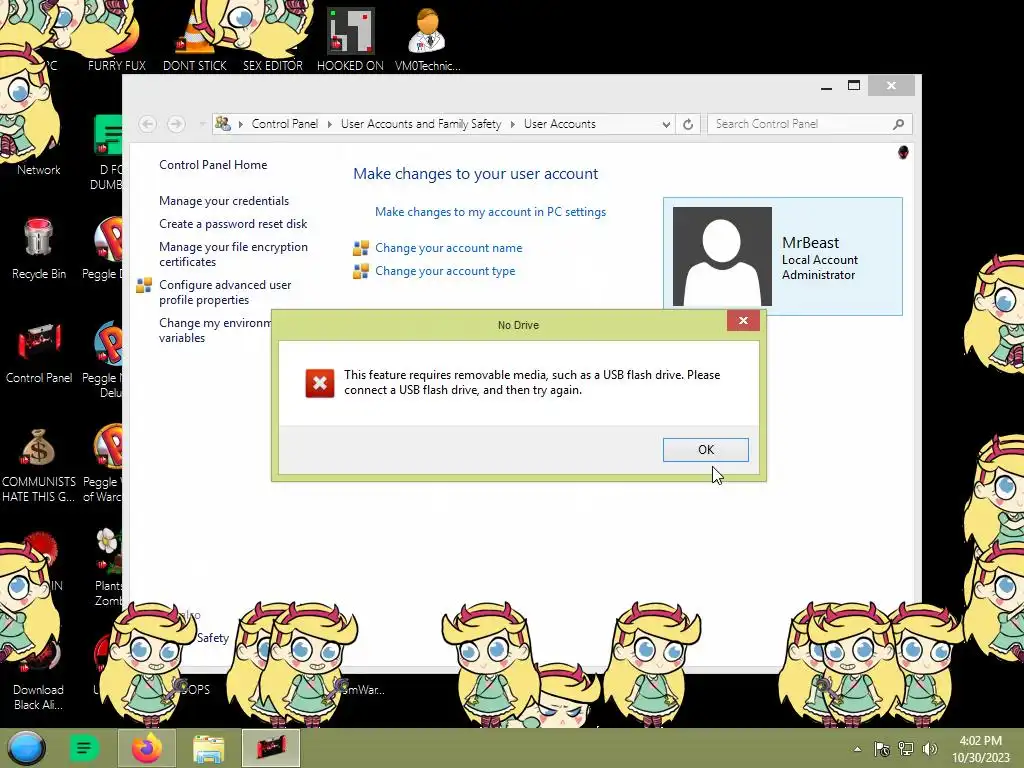Screen dimensions: 1024x768
Task: Open the DONT STICK desktop icon
Action: [x=195, y=39]
